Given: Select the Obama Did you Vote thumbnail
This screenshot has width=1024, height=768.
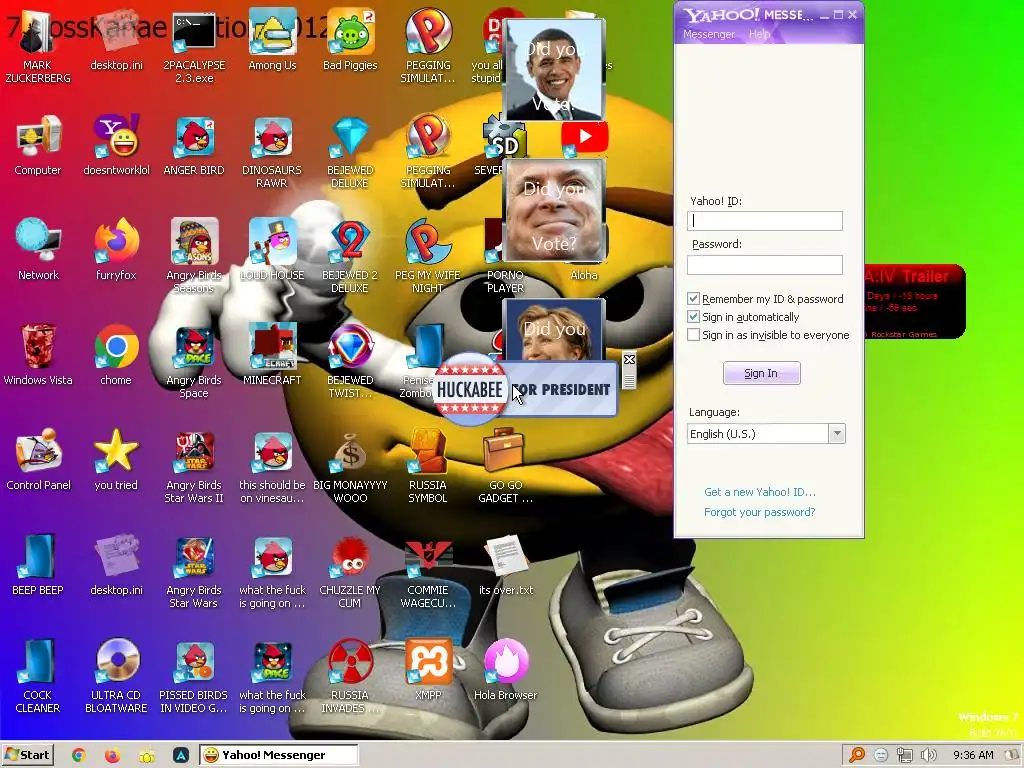Looking at the screenshot, I should point(554,70).
